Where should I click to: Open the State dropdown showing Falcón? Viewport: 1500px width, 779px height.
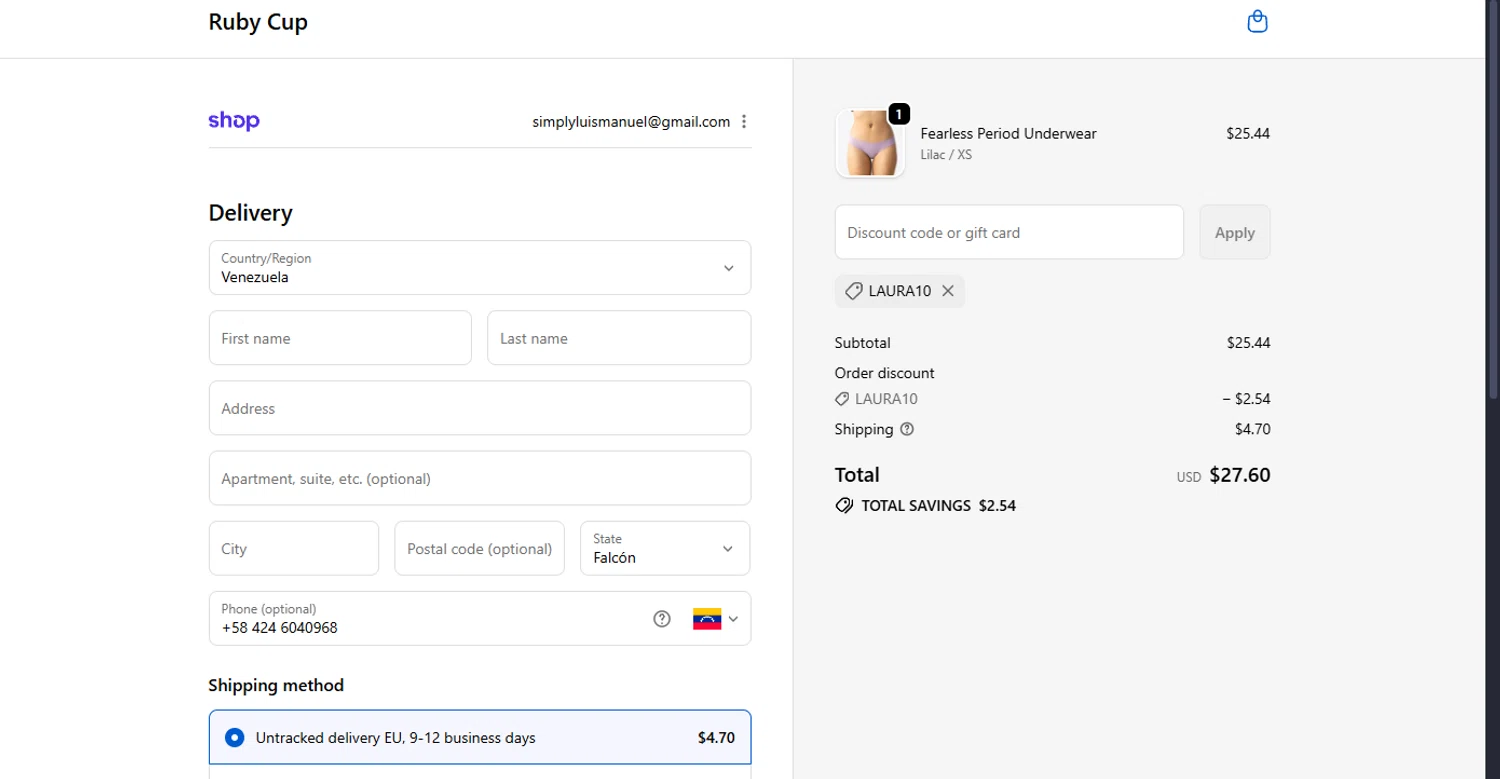(x=665, y=548)
